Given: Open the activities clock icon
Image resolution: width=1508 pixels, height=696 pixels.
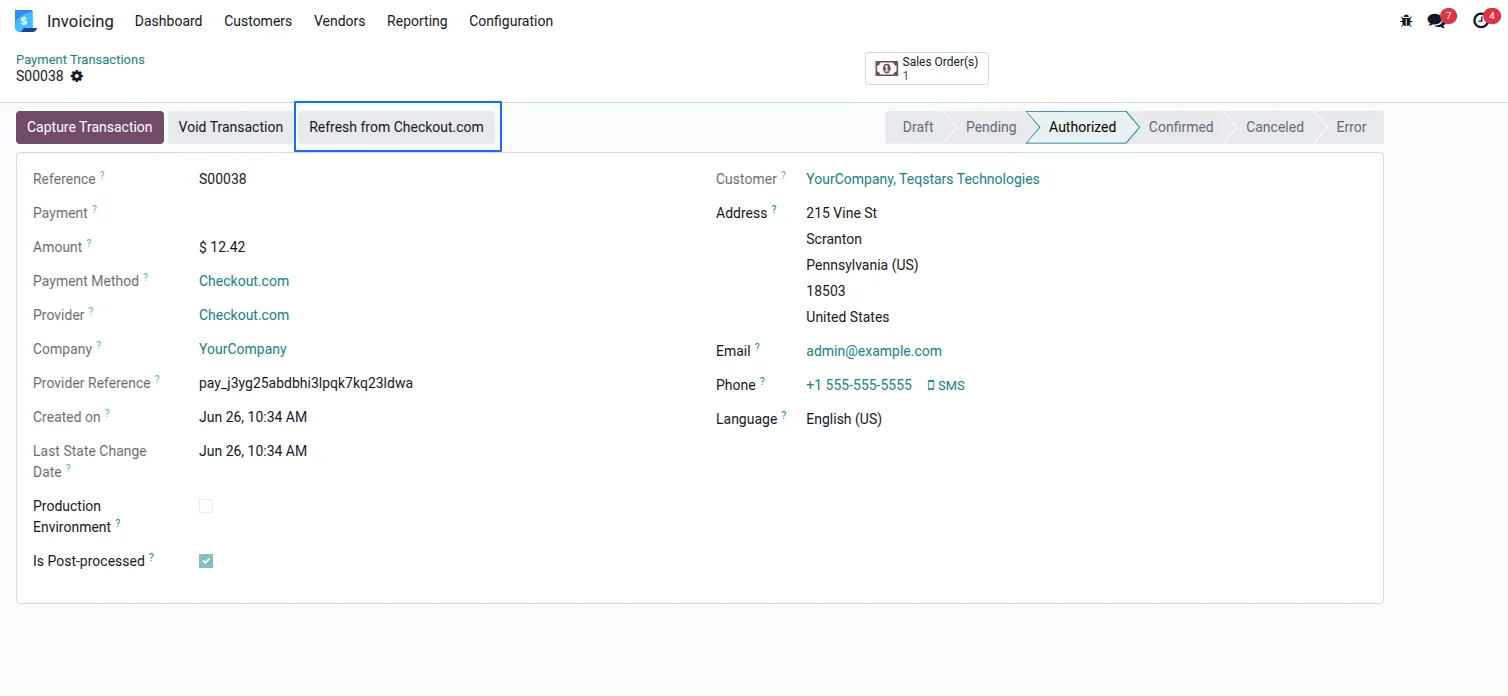Looking at the screenshot, I should point(1481,21).
